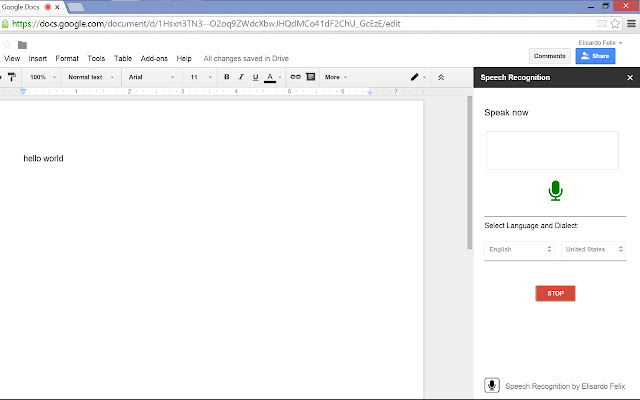The height and width of the screenshot is (400, 640).
Task: Open the Arial font dropdown
Action: pyautogui.click(x=151, y=77)
